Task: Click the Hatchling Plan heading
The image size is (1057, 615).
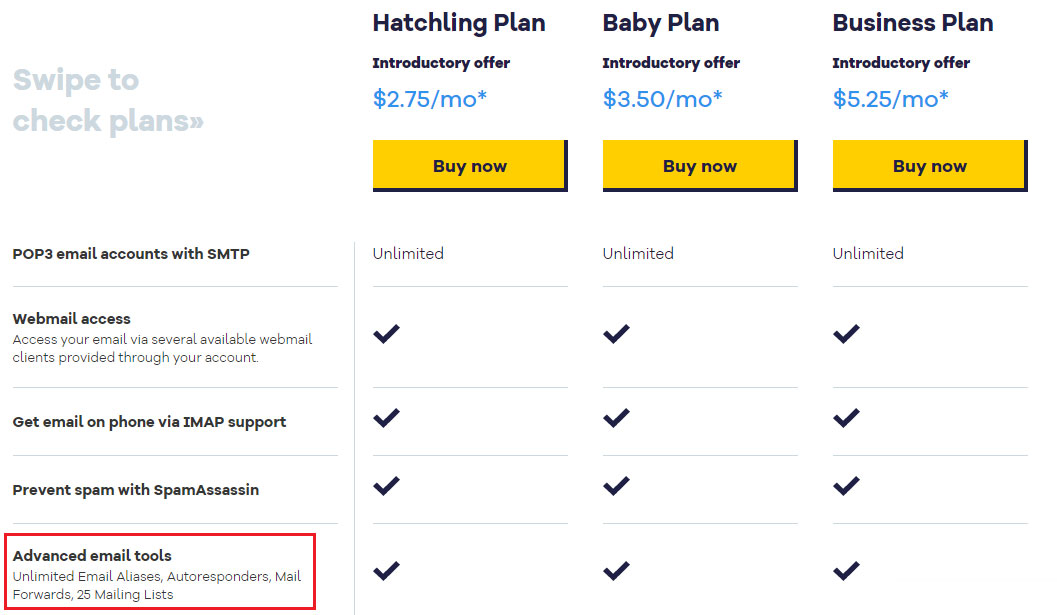Action: pos(459,23)
